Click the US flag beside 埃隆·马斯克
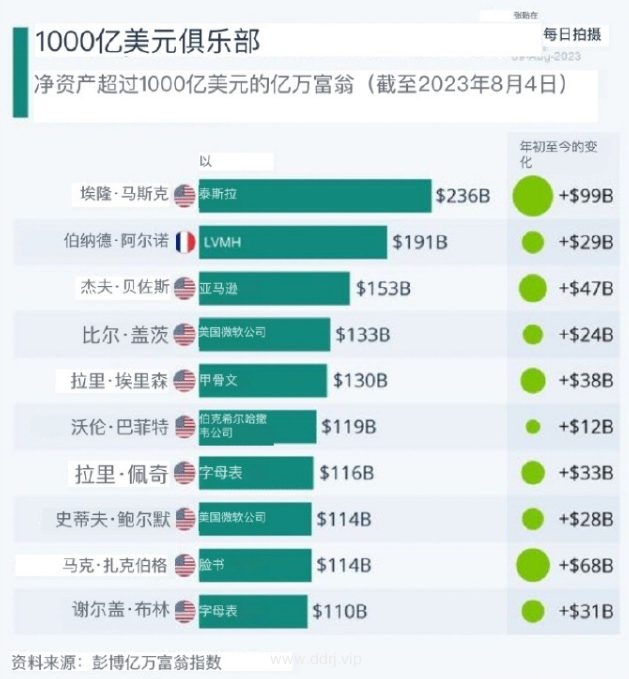This screenshot has width=629, height=679. tap(185, 196)
